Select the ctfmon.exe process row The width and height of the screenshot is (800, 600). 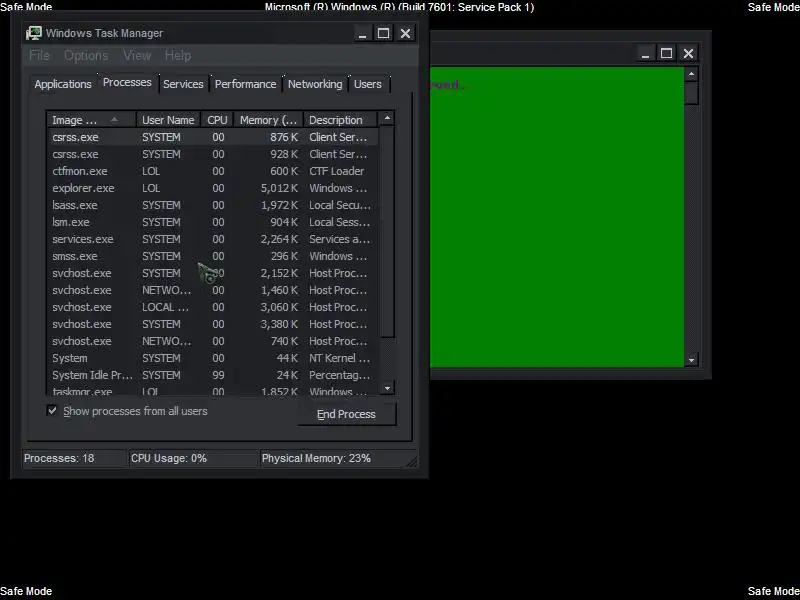click(x=213, y=171)
